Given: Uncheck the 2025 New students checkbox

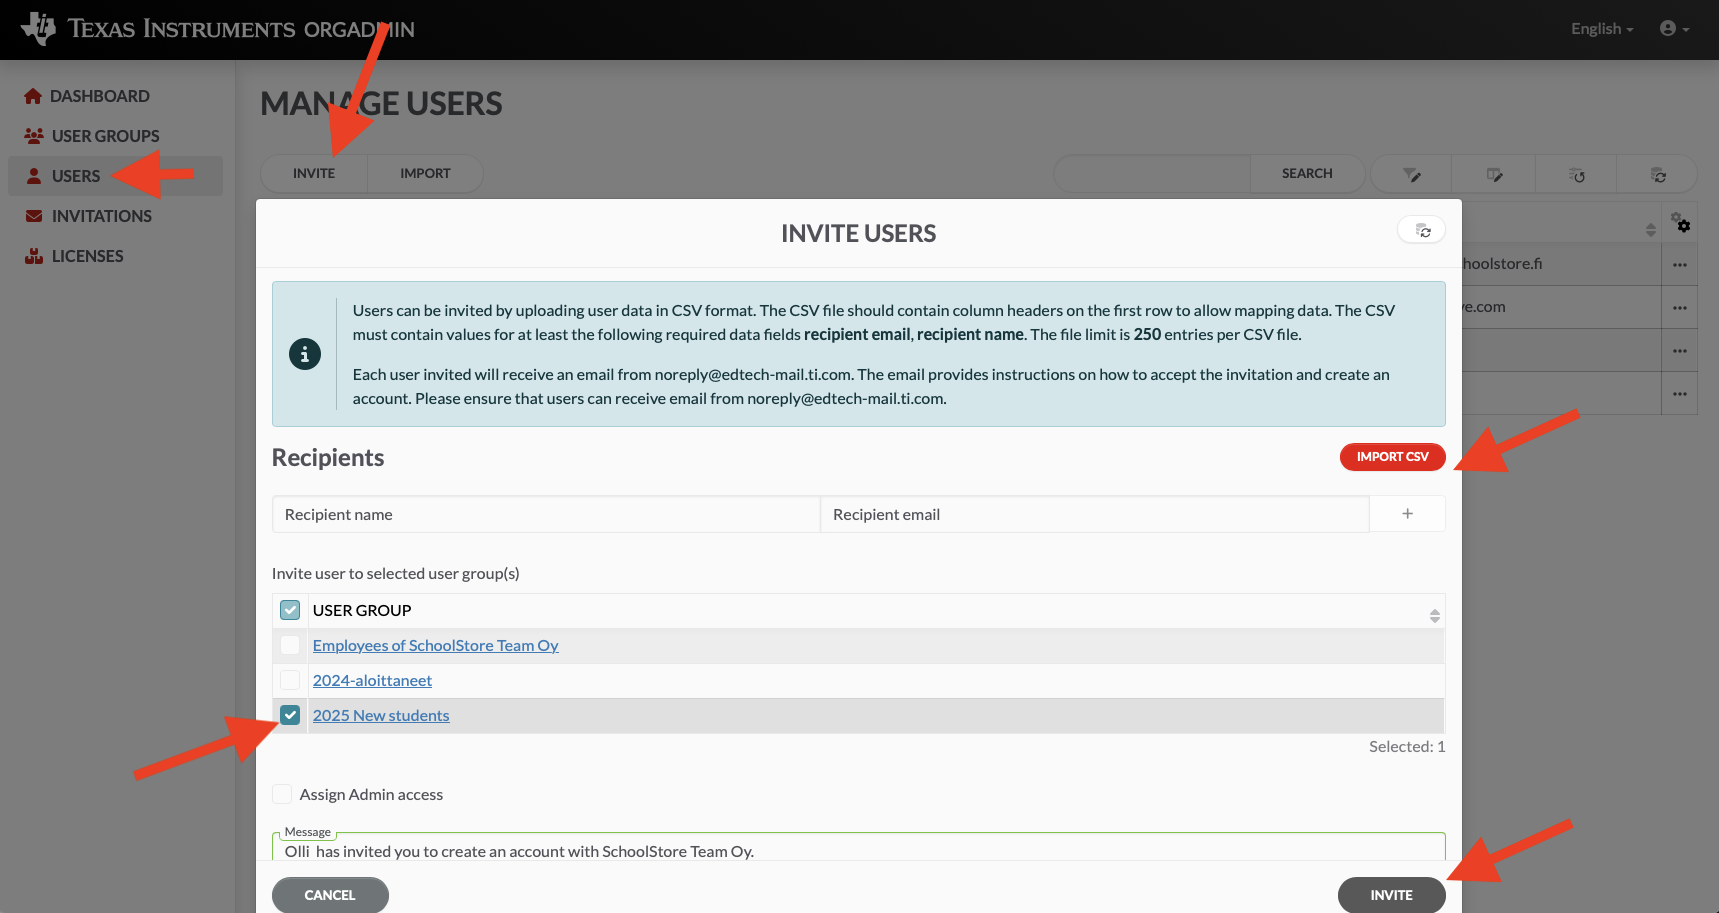Looking at the screenshot, I should pos(290,715).
